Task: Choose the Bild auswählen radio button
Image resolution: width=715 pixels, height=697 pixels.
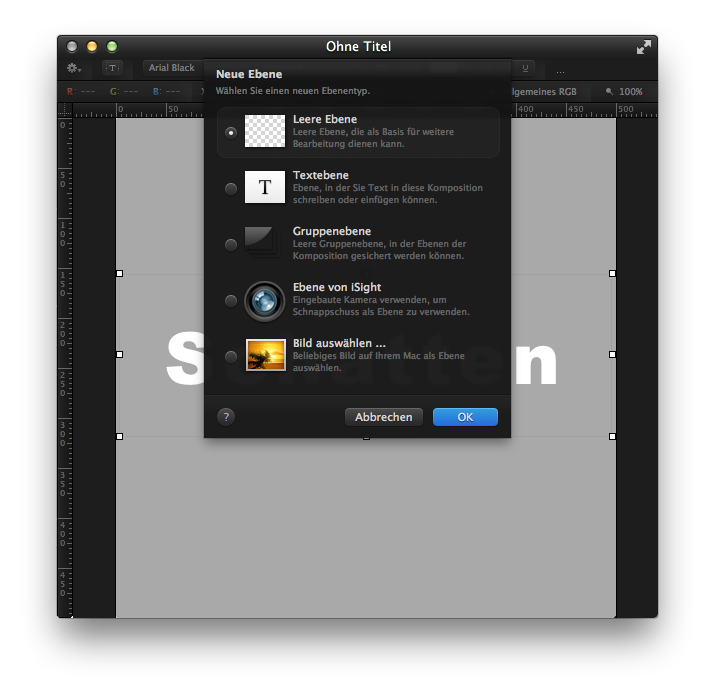Action: tap(231, 356)
